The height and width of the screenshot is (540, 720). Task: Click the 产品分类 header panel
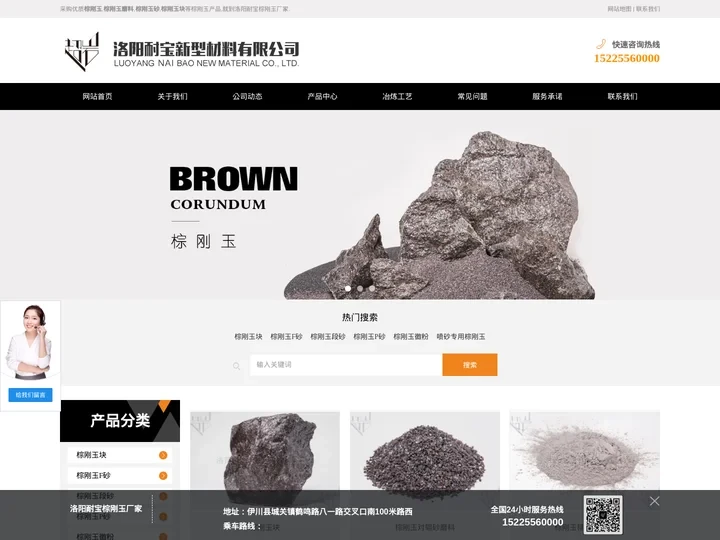120,421
